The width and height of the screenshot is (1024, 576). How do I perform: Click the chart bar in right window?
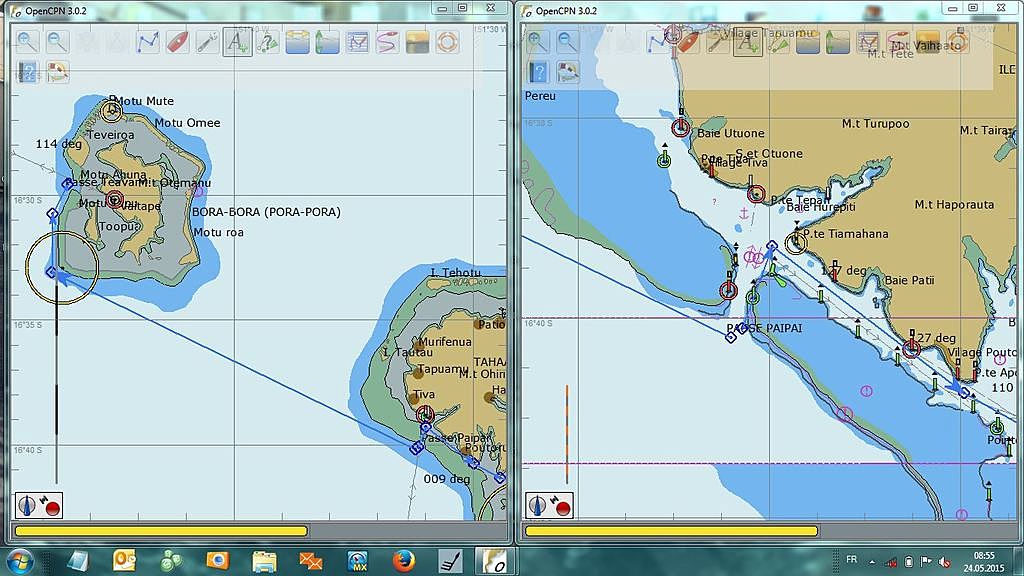[671, 531]
